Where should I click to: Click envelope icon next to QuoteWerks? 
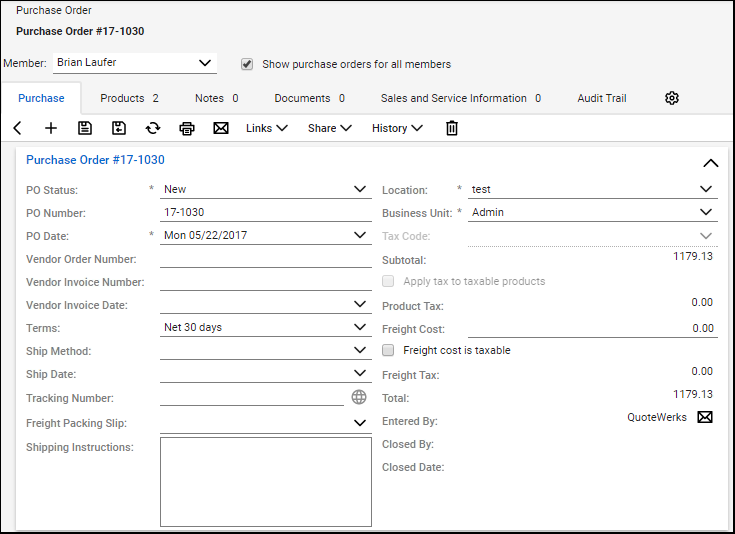pyautogui.click(x=705, y=417)
